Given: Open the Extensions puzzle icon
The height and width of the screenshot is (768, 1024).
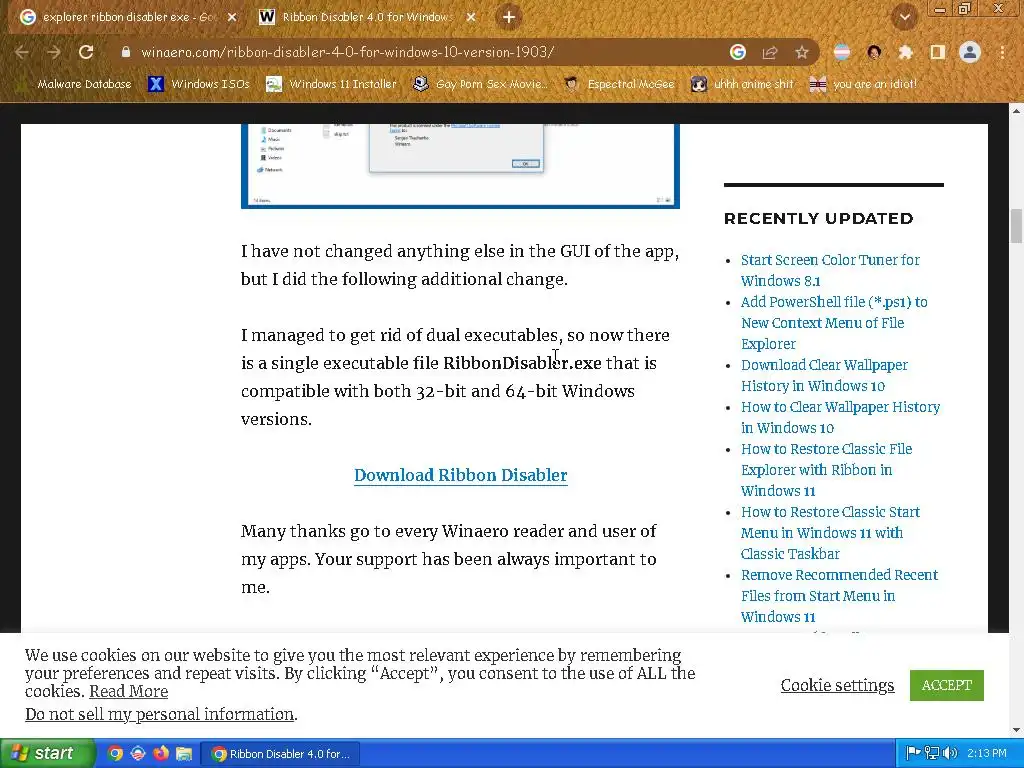Looking at the screenshot, I should click(x=905, y=52).
